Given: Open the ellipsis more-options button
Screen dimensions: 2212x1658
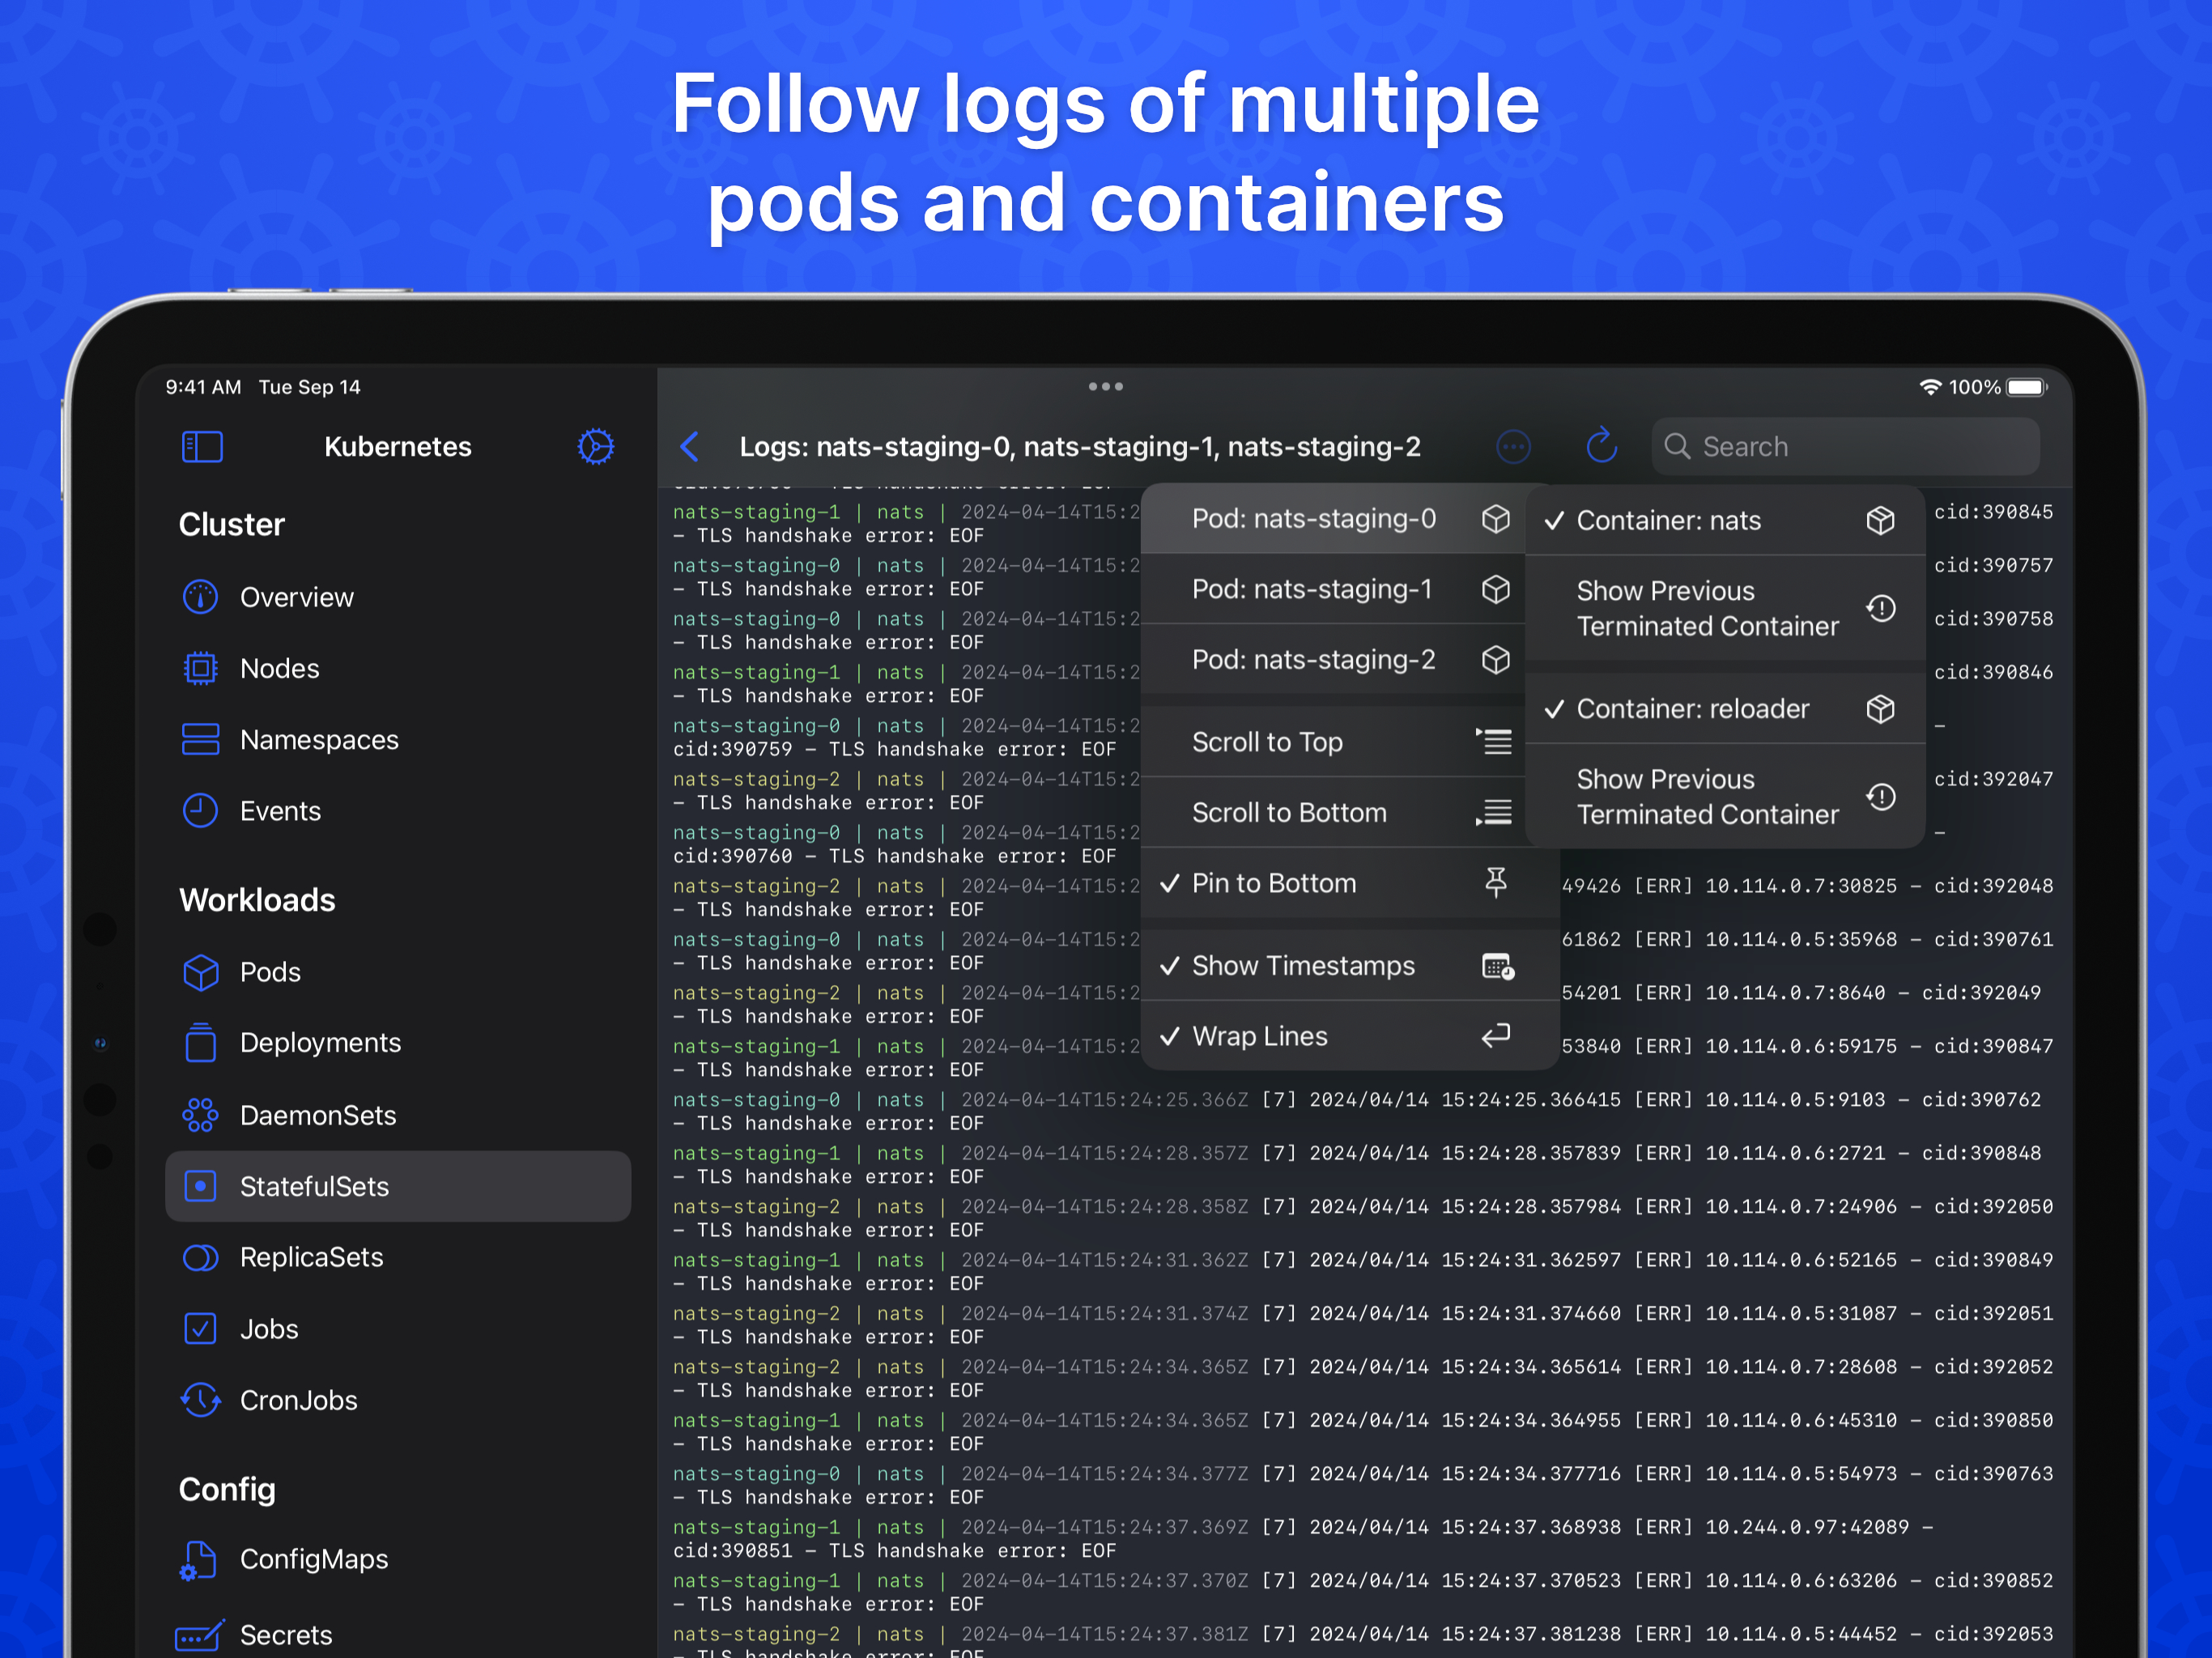Looking at the screenshot, I should 1513,447.
